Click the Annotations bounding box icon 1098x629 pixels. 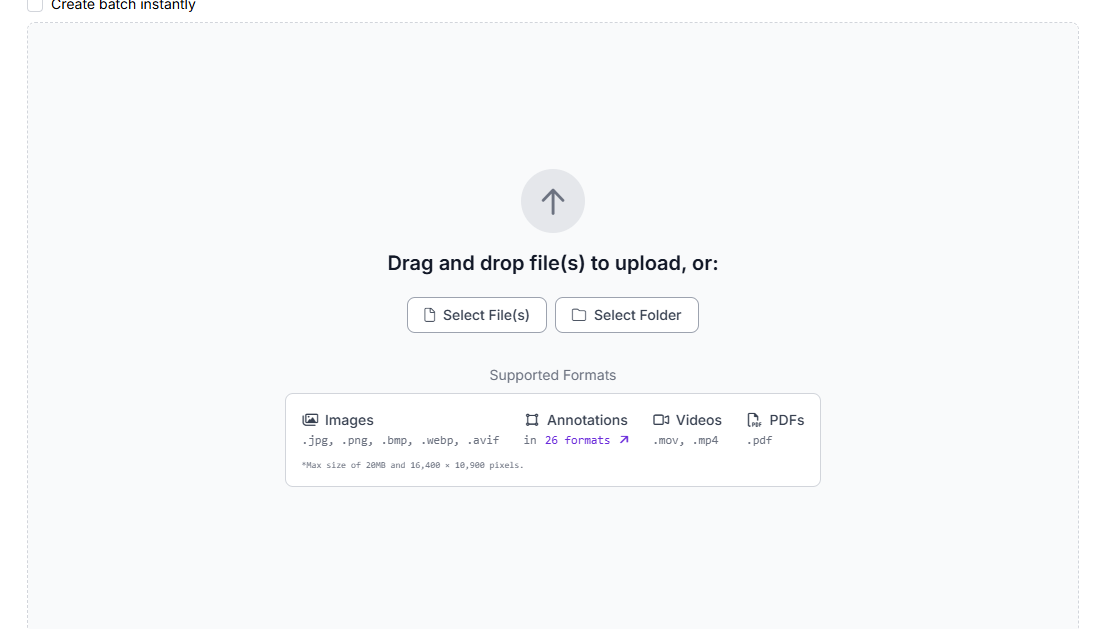point(532,420)
